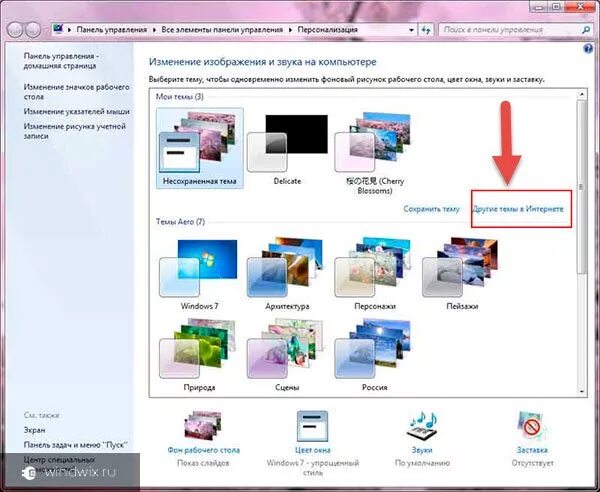Click Фон рабочего стола text link
This screenshot has height=492, width=600.
click(204, 450)
